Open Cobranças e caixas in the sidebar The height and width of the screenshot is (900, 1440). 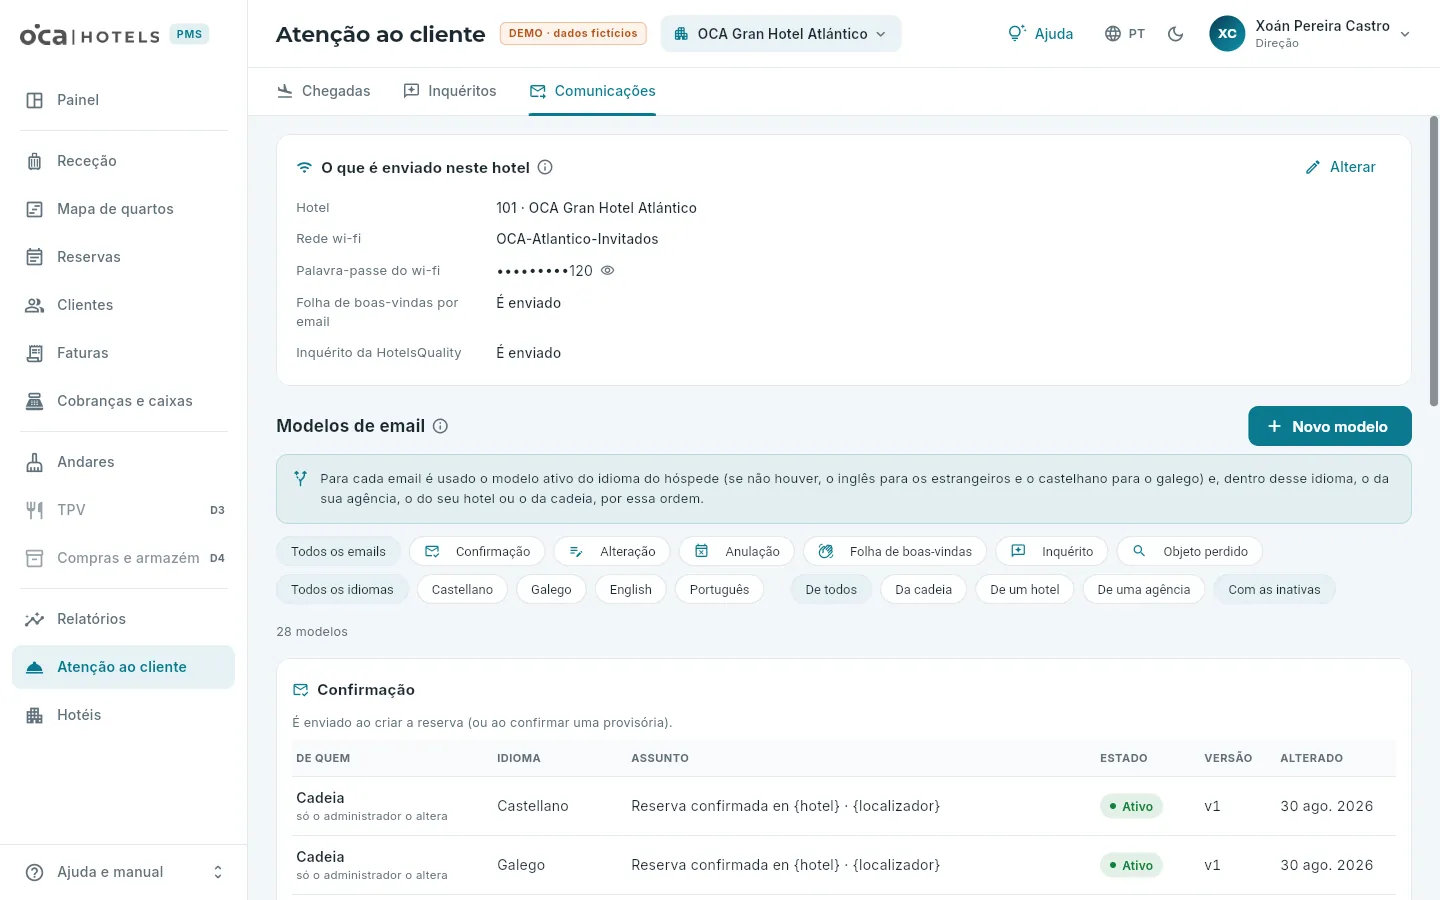click(x=123, y=401)
